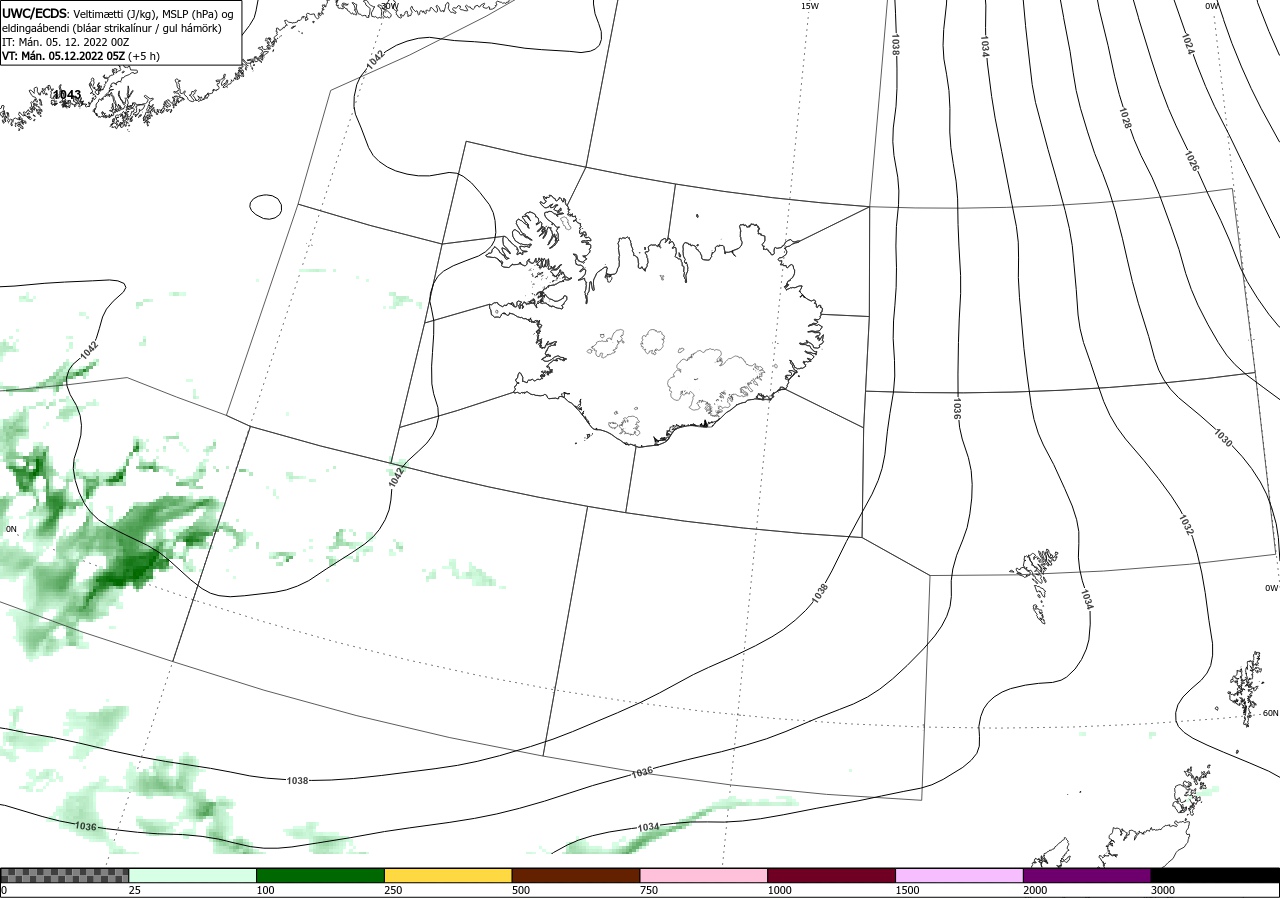1280x898 pixels.
Task: Click the "1028" isobar label
Action: 1125,117
